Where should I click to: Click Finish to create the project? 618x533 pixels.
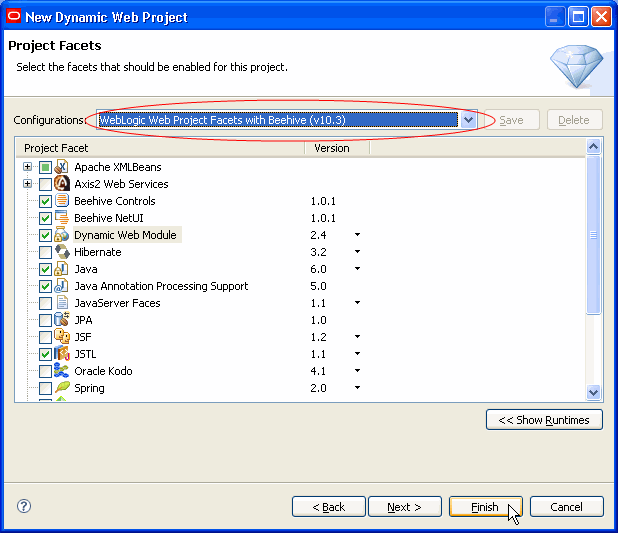coord(486,507)
